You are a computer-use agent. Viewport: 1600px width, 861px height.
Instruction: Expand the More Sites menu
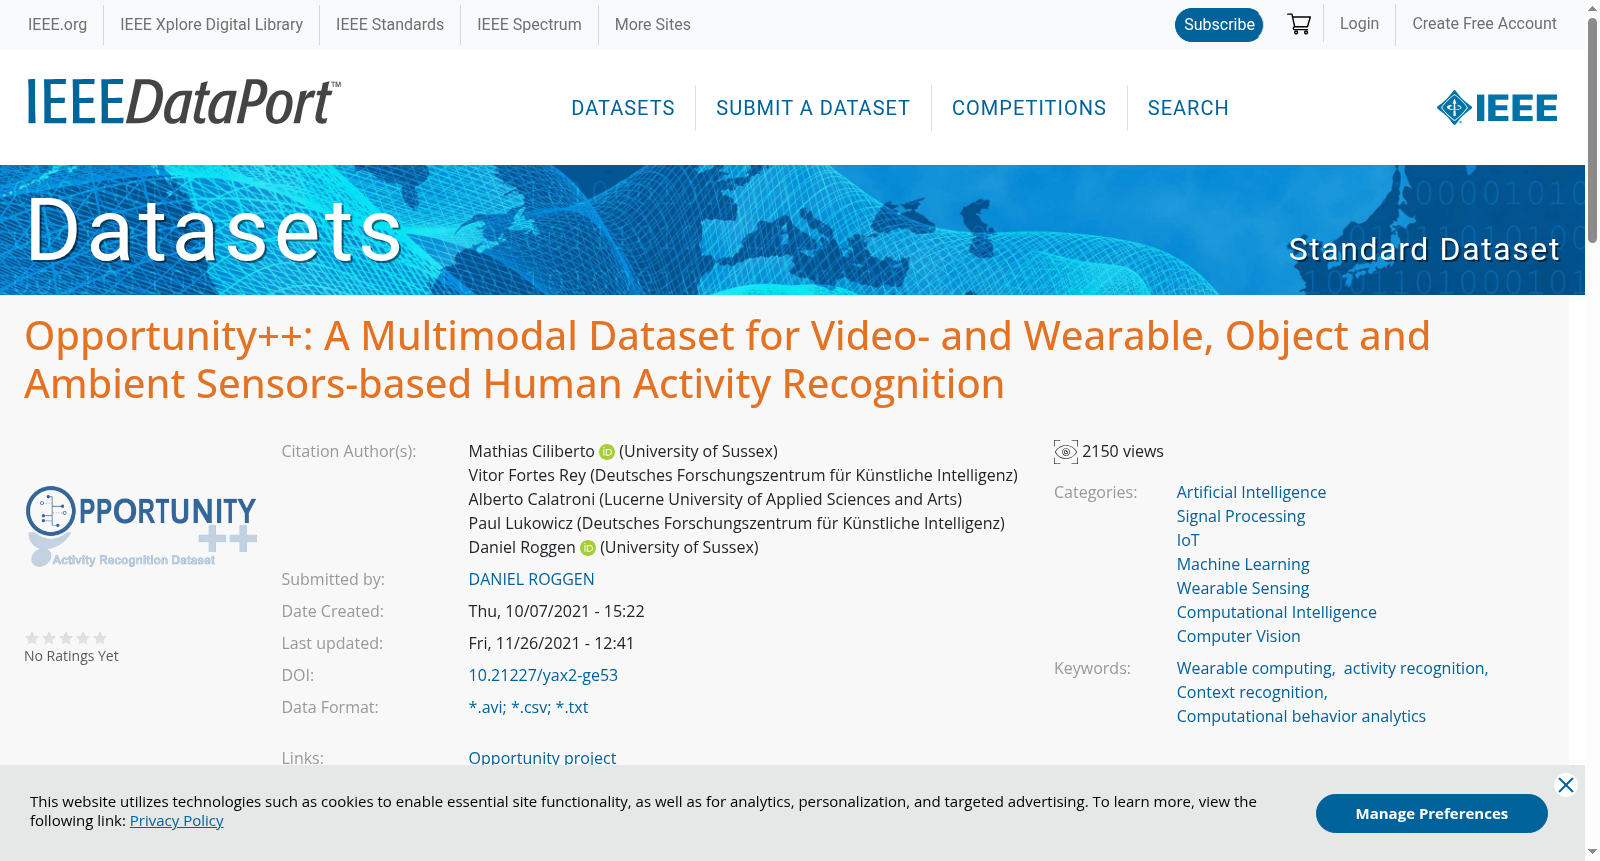tap(652, 24)
